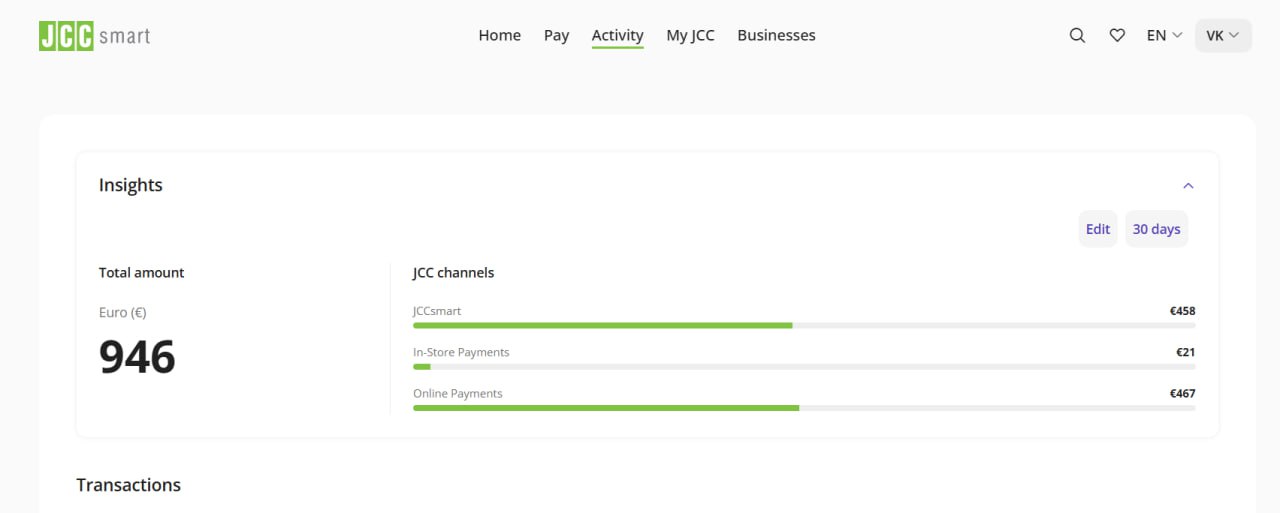Open the search magnifier icon
This screenshot has height=513, width=1280.
click(x=1077, y=35)
